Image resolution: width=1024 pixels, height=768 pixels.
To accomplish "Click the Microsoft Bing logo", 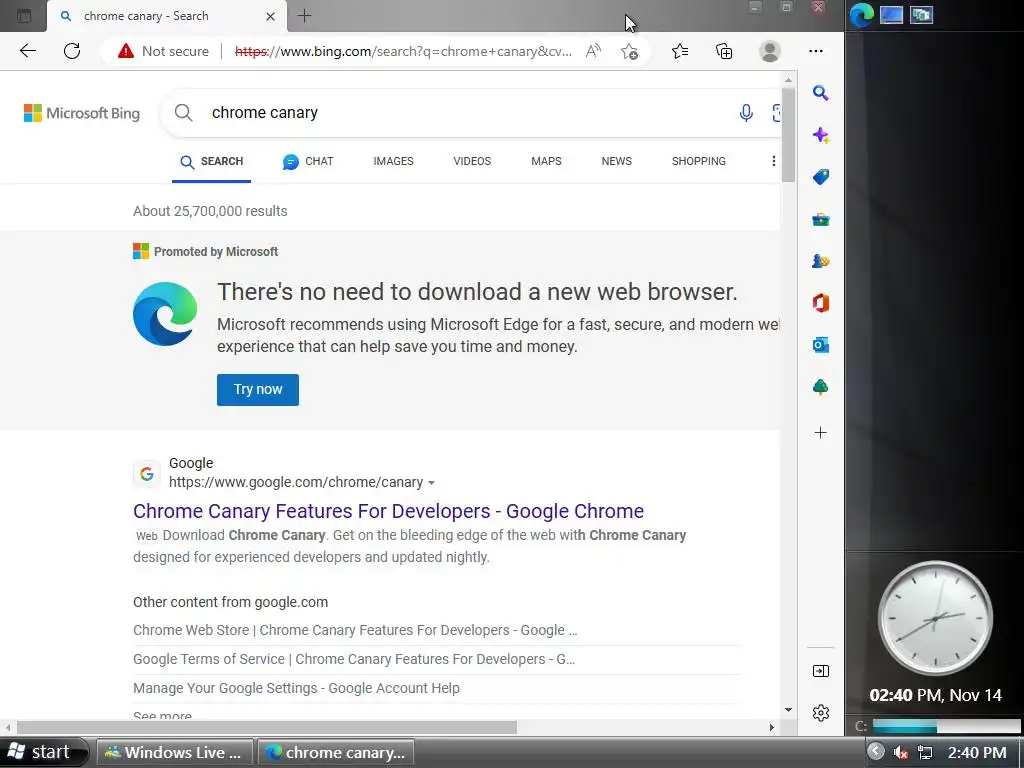I will (x=82, y=113).
